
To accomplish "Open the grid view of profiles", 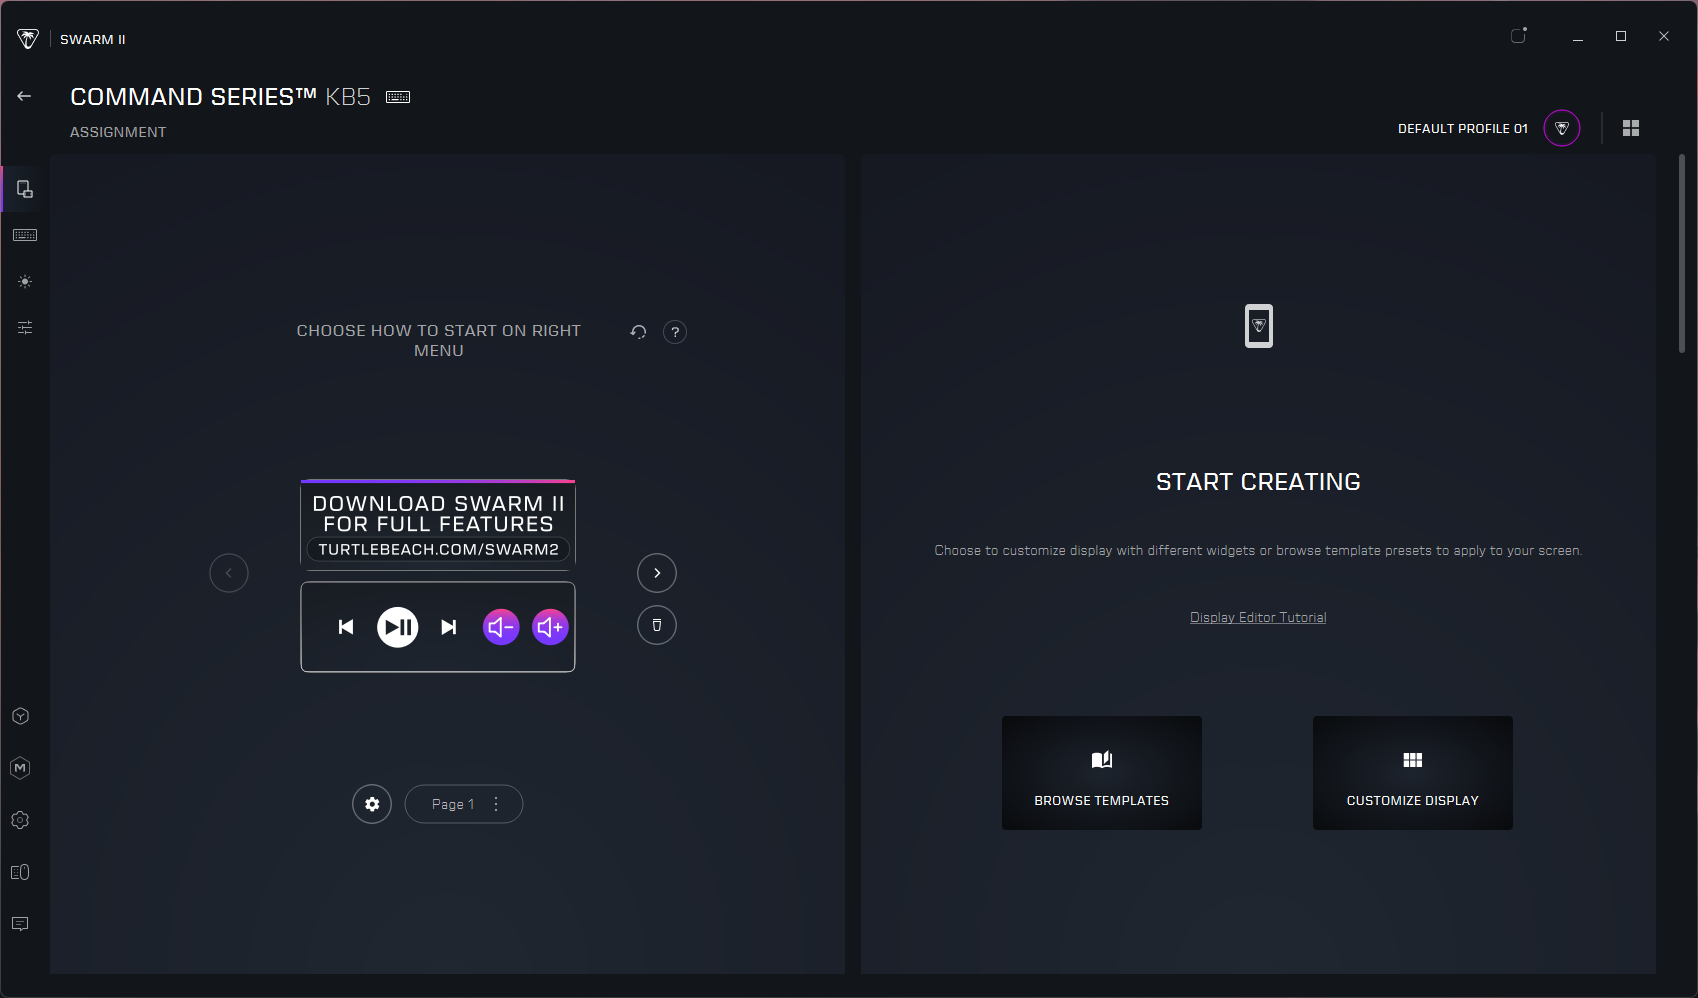I will pos(1631,128).
